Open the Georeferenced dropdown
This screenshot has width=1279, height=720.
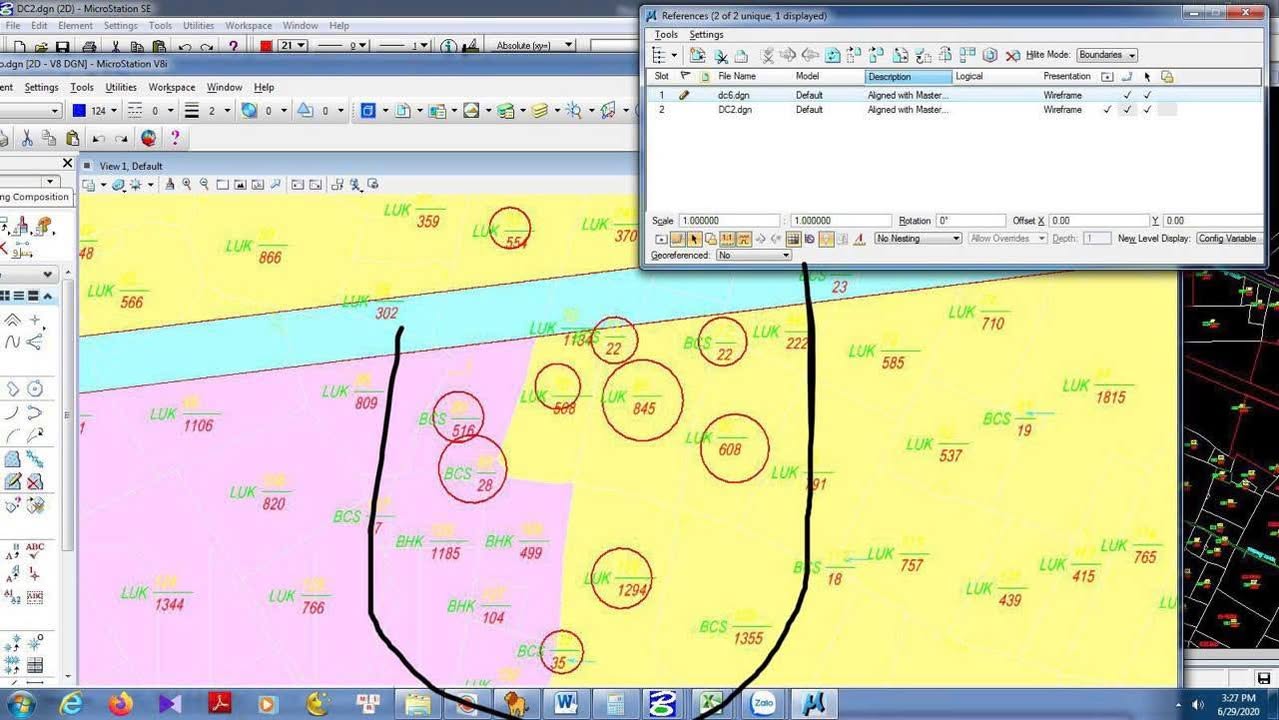pos(753,255)
